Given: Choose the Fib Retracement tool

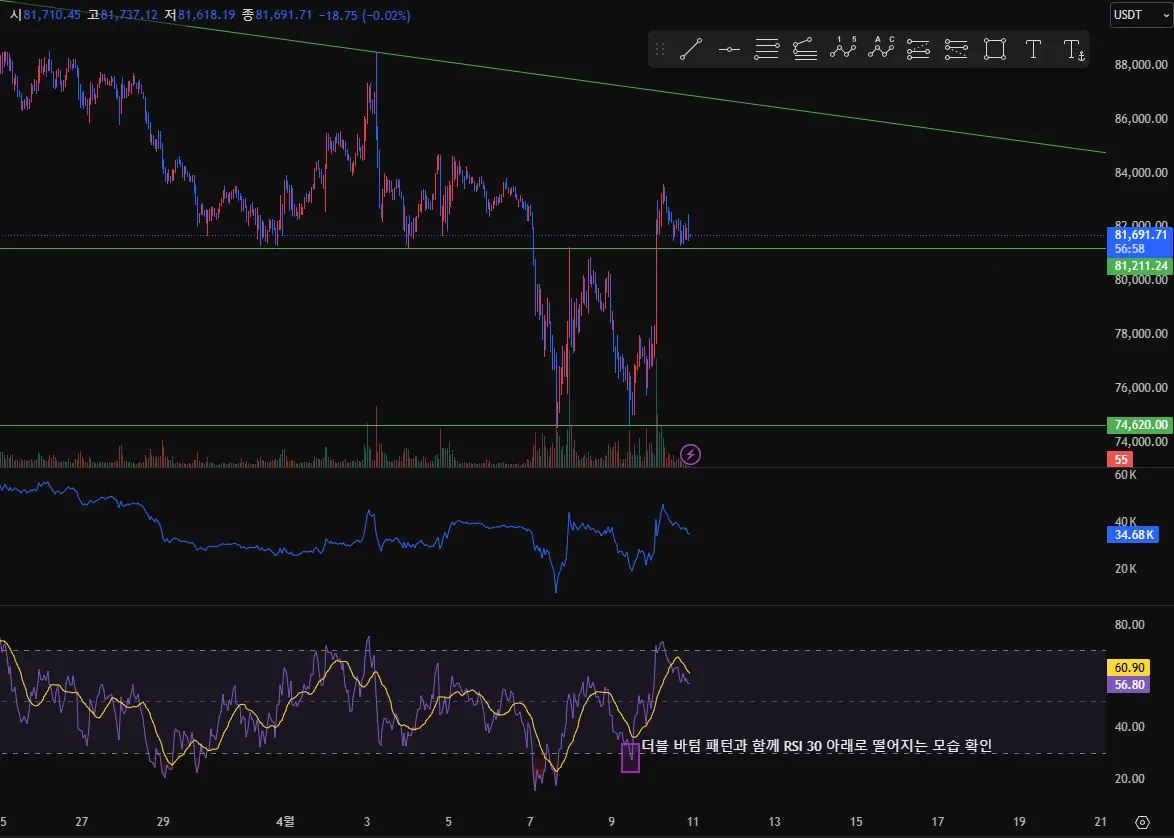Looking at the screenshot, I should point(767,49).
